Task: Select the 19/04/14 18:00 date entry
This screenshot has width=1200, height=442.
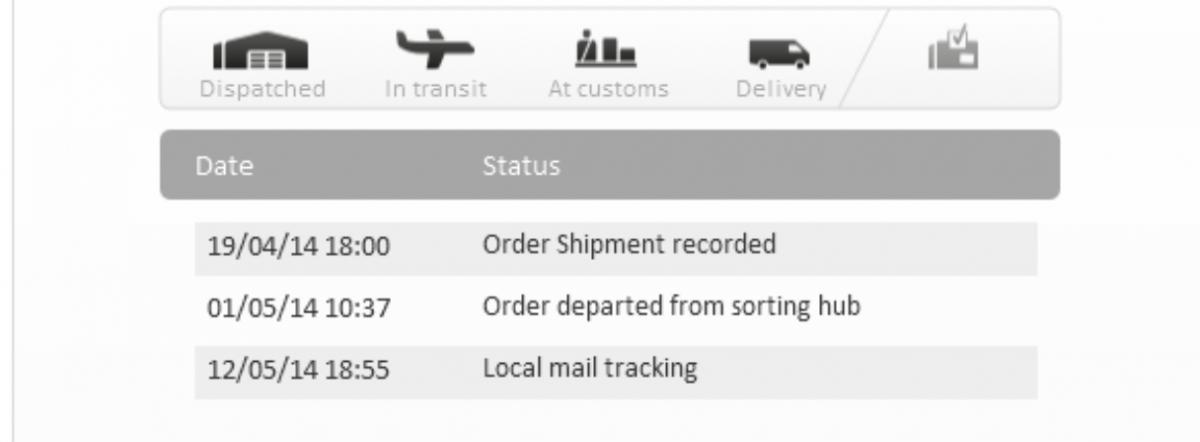Action: tap(298, 246)
